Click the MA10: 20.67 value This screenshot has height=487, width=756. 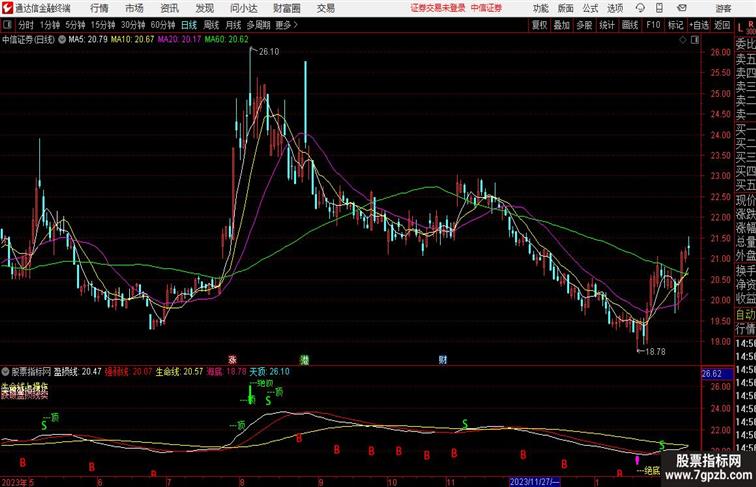pyautogui.click(x=132, y=40)
